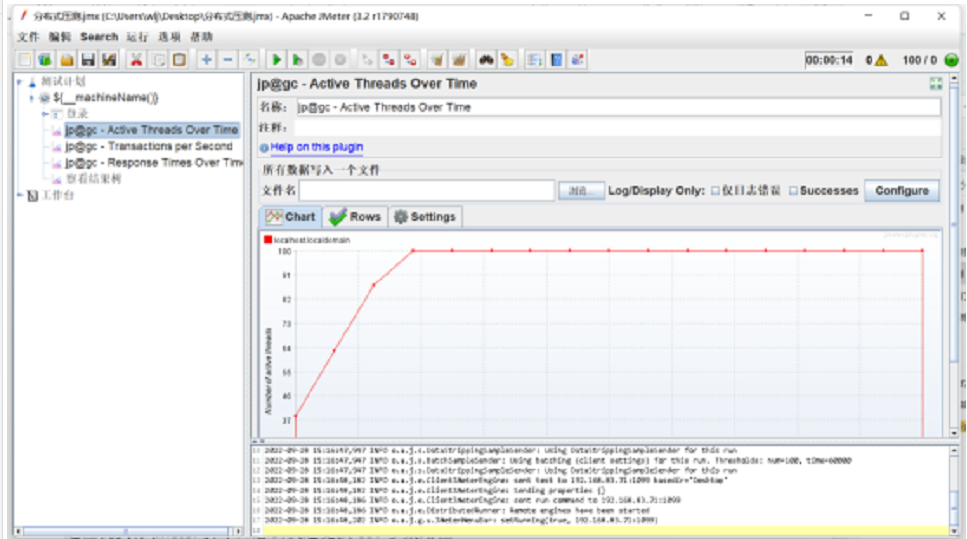Click the green Start test button

pos(277,60)
